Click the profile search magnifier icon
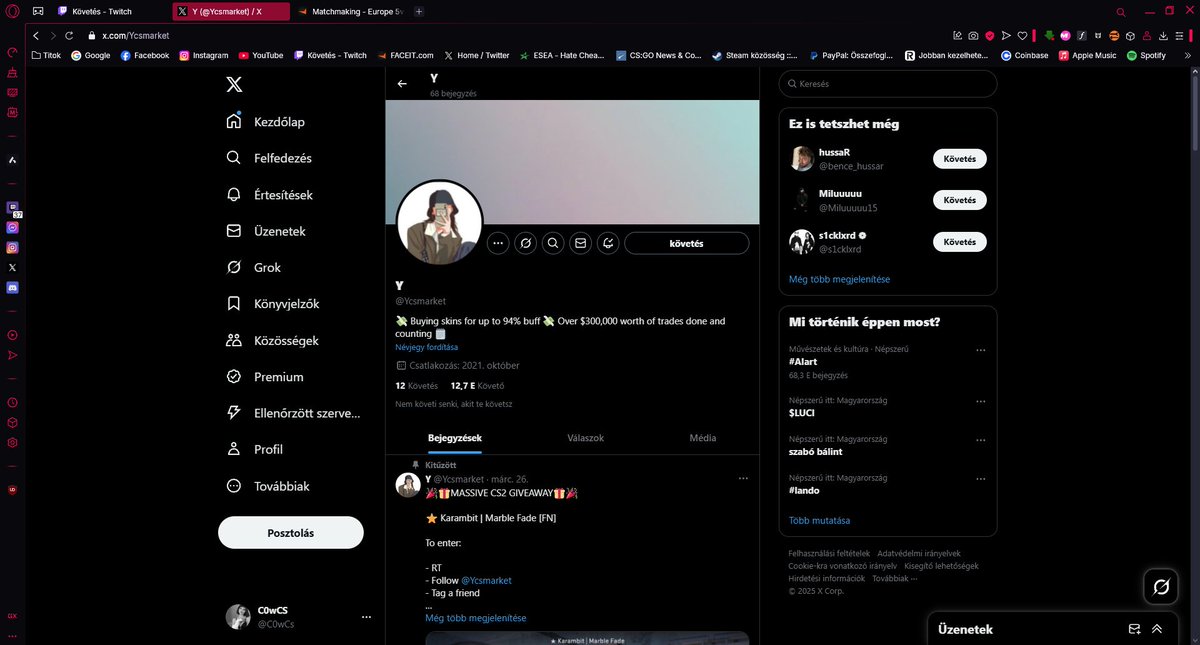This screenshot has width=1200, height=645. click(553, 243)
